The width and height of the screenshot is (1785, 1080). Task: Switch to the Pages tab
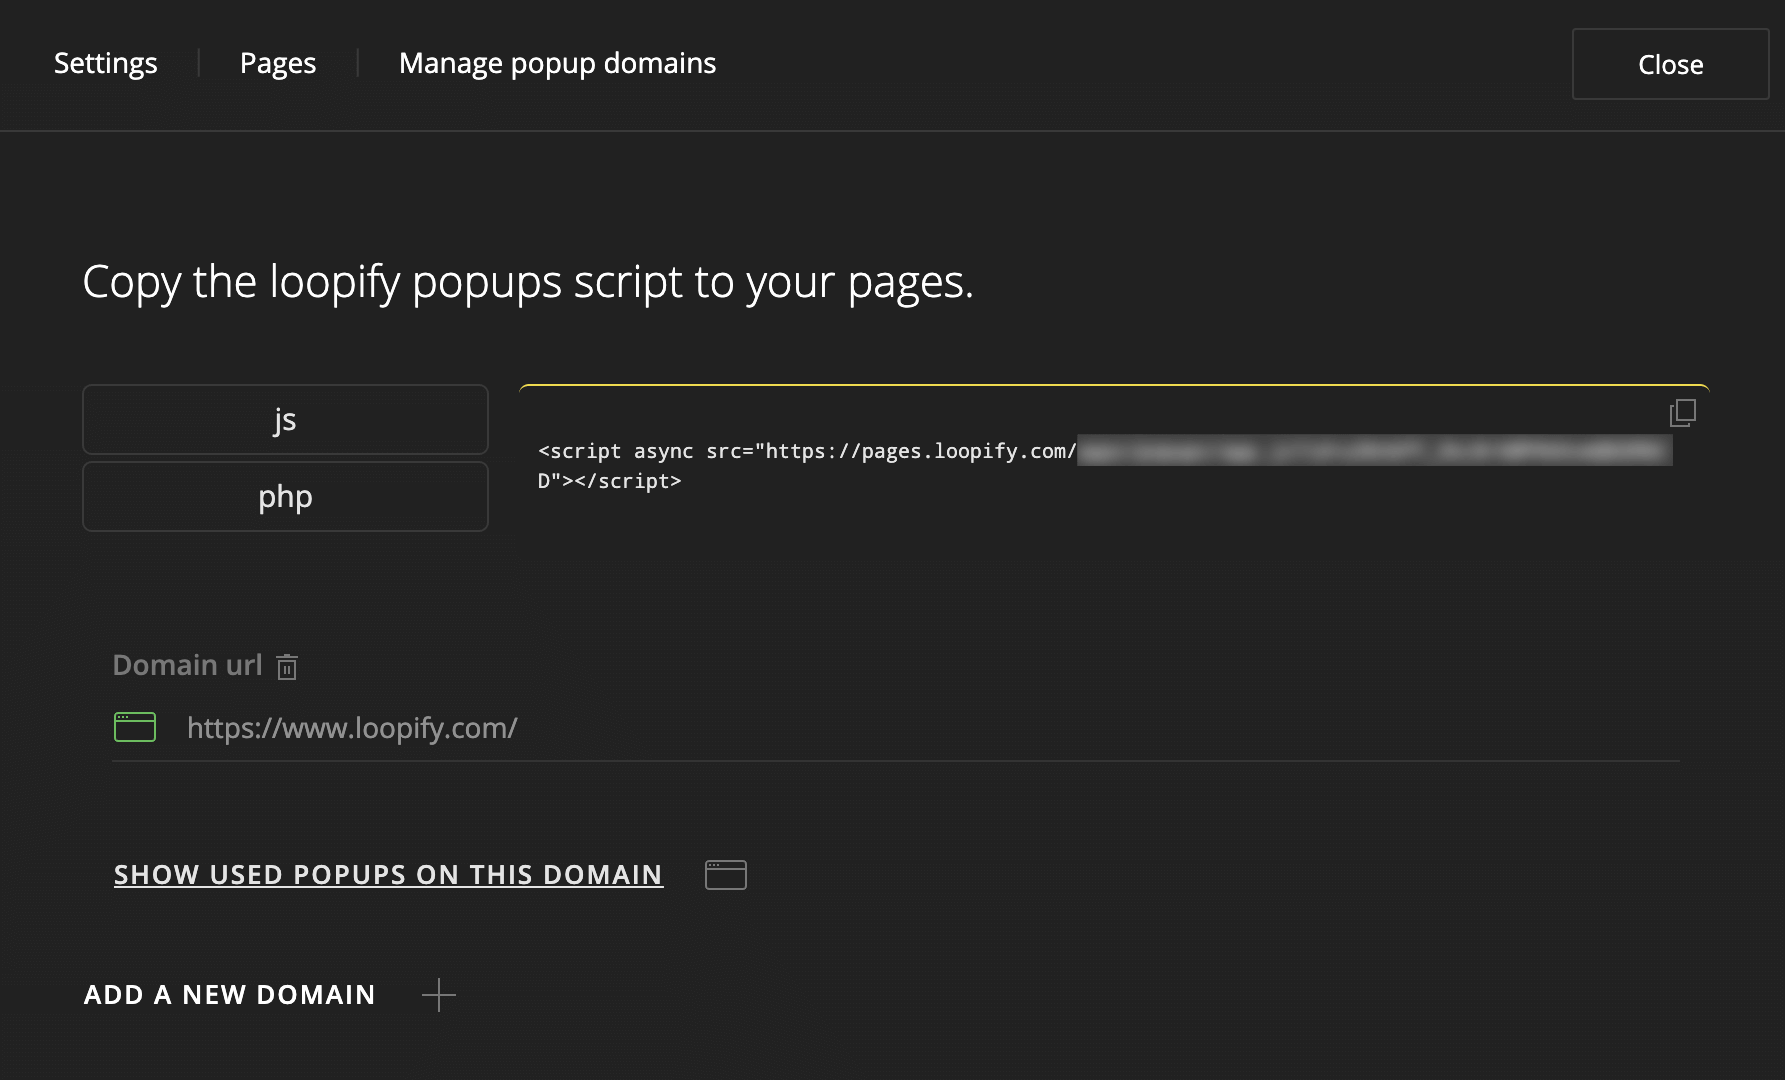278,63
